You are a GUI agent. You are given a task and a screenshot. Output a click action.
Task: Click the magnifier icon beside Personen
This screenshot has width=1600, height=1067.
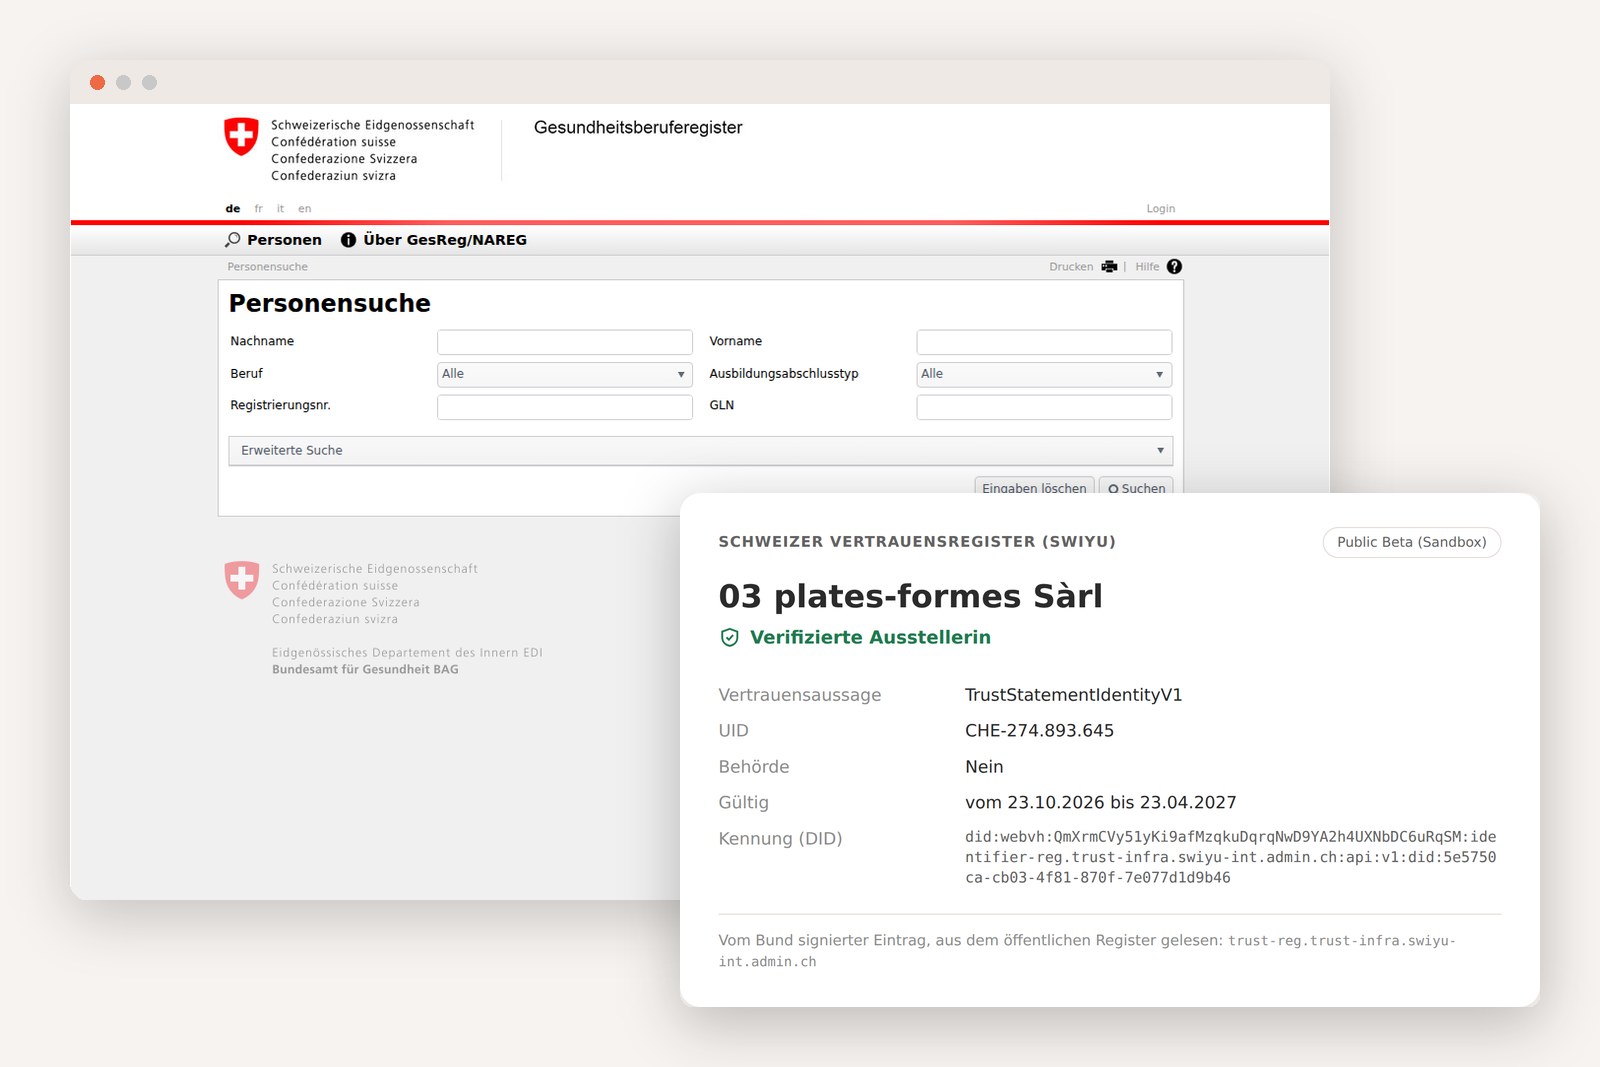(x=233, y=240)
